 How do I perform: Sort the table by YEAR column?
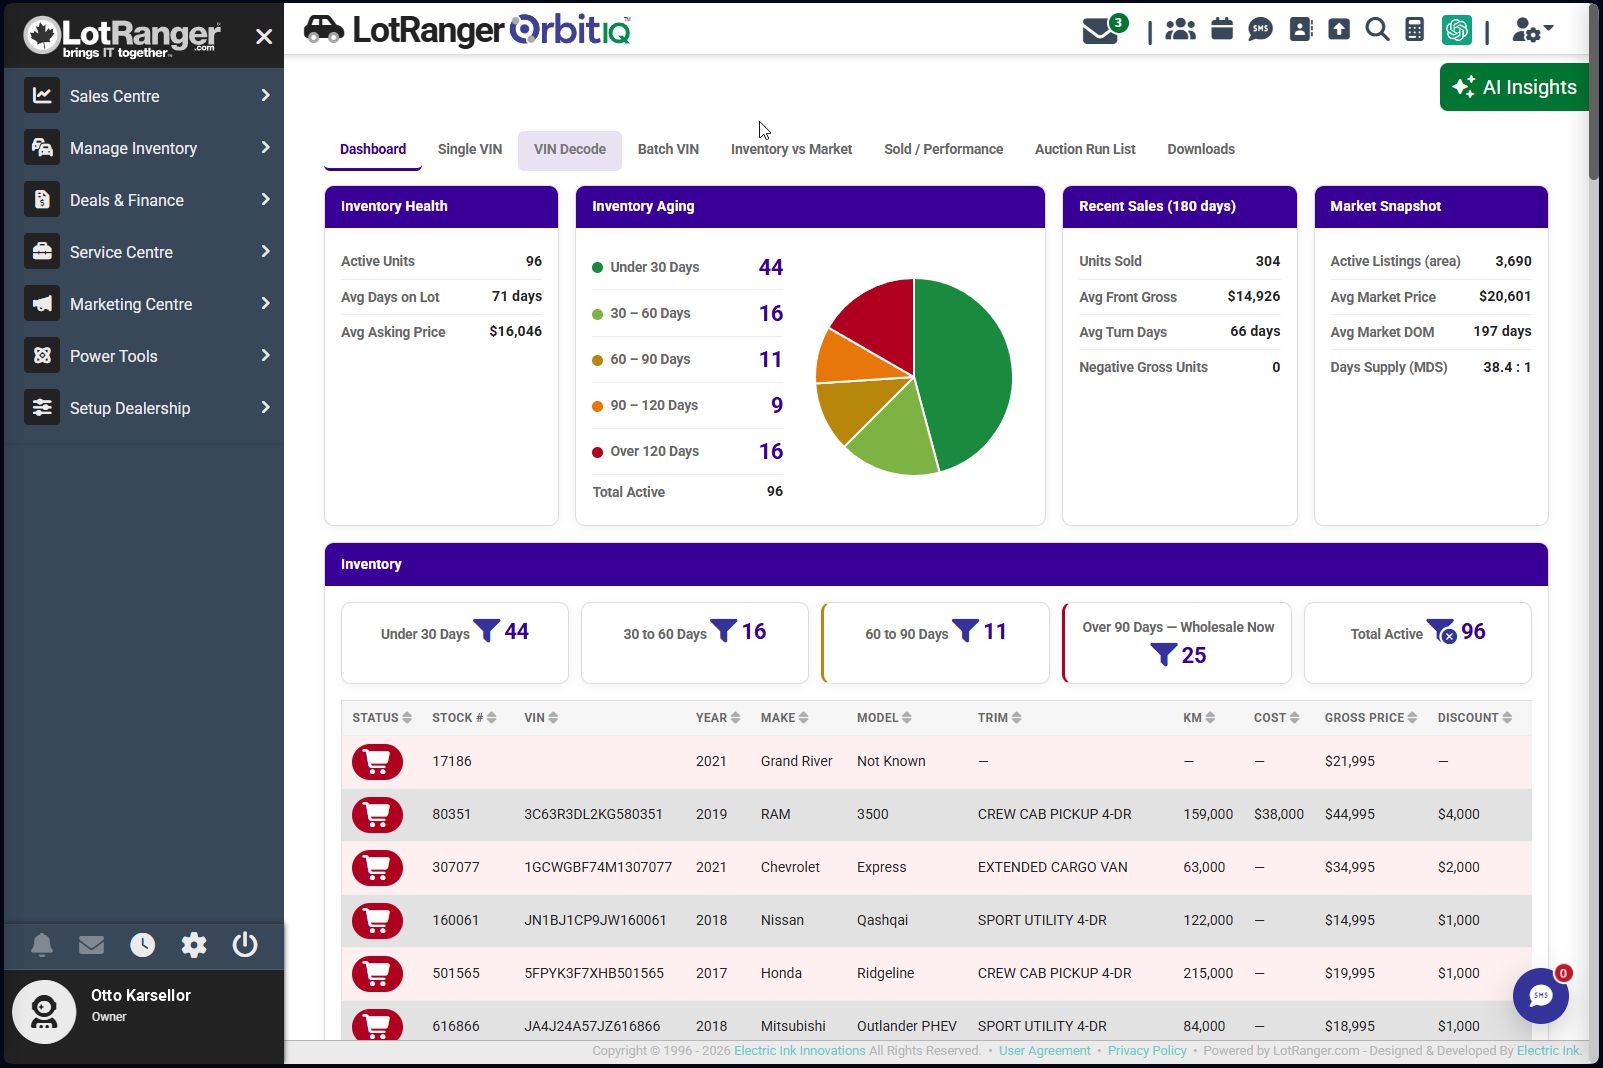[718, 718]
